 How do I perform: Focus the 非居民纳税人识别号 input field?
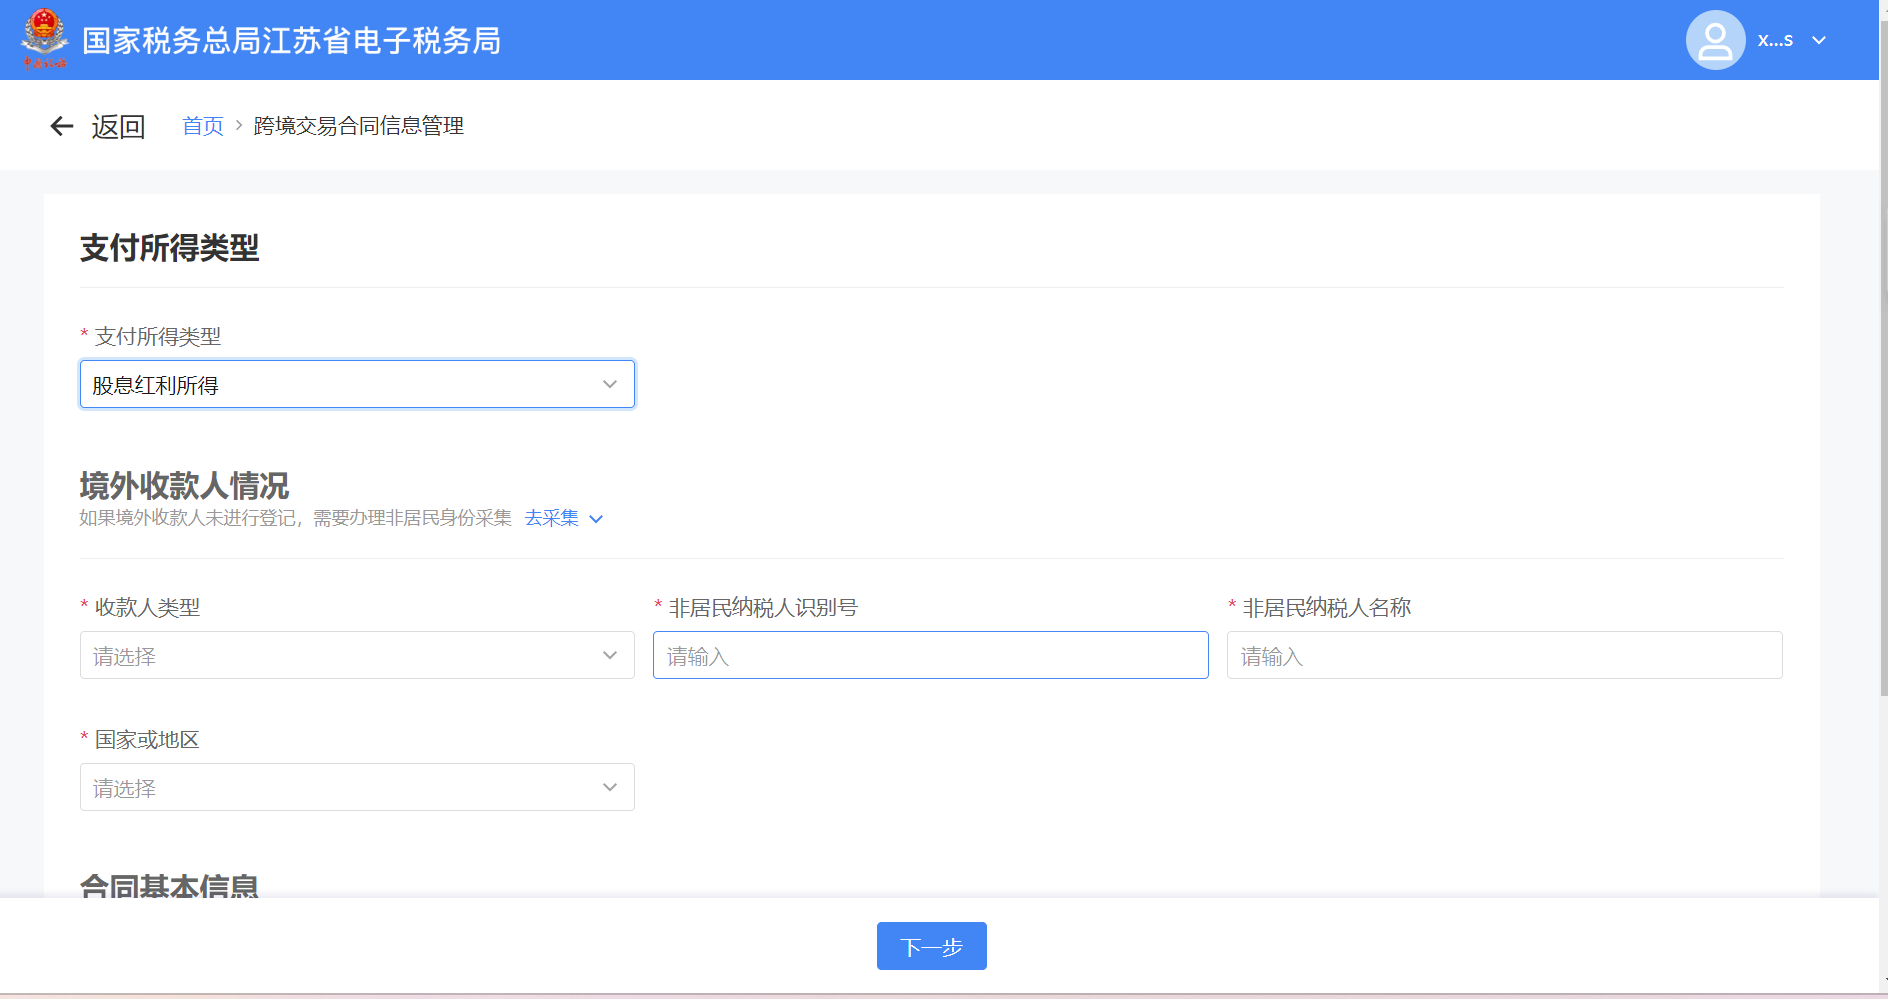tap(930, 656)
